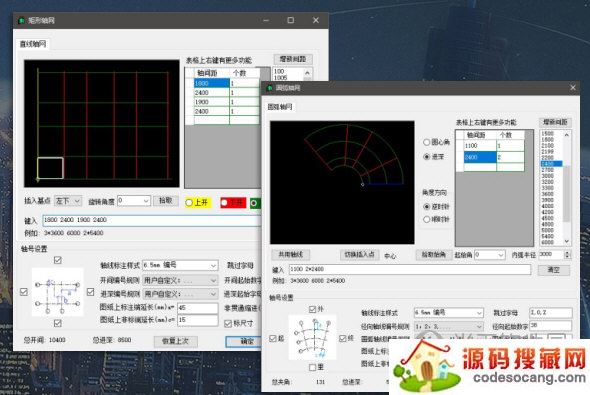590x395 pixels.
Task: Click the 恢复上次 button
Action: pos(176,341)
